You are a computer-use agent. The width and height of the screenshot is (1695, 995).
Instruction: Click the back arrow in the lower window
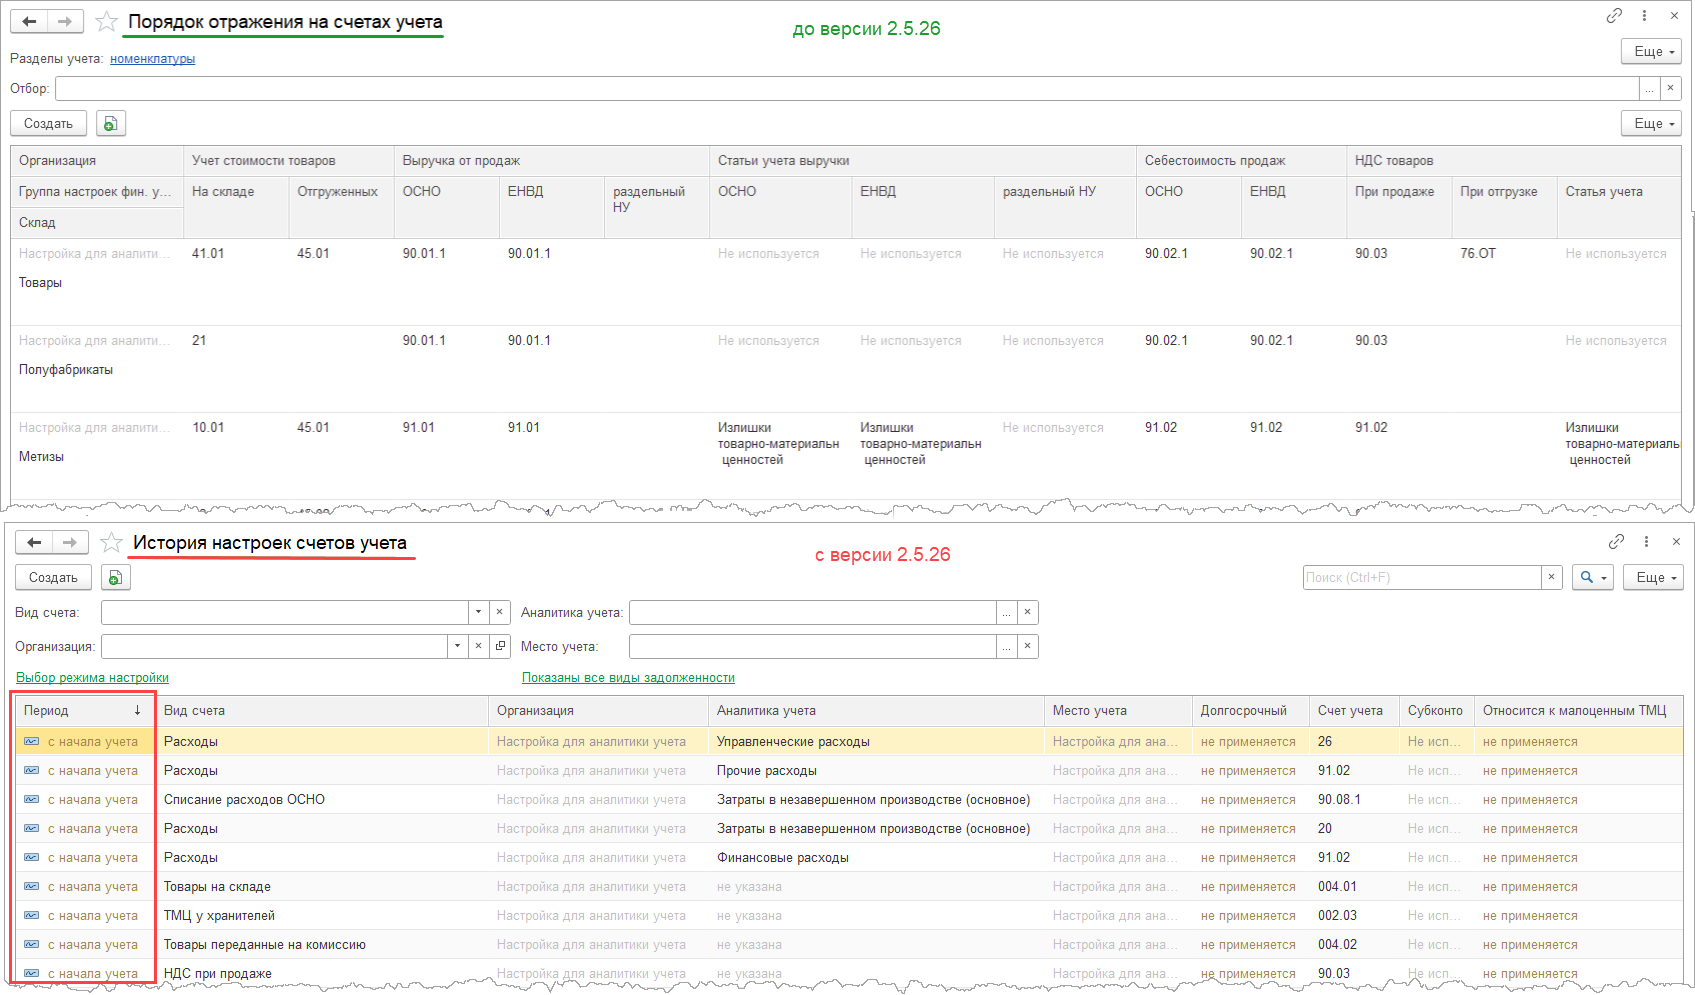pos(34,543)
